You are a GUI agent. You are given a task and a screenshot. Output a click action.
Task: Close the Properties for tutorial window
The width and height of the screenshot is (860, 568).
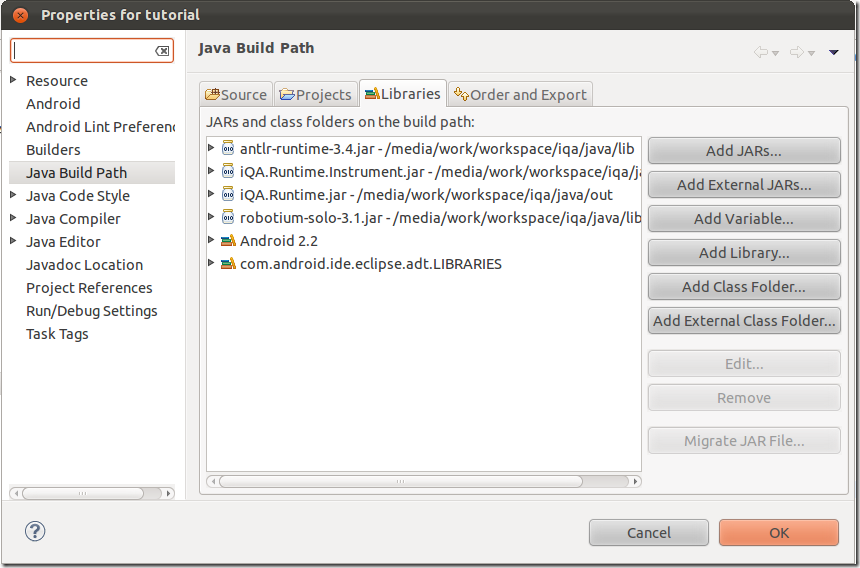(20, 15)
